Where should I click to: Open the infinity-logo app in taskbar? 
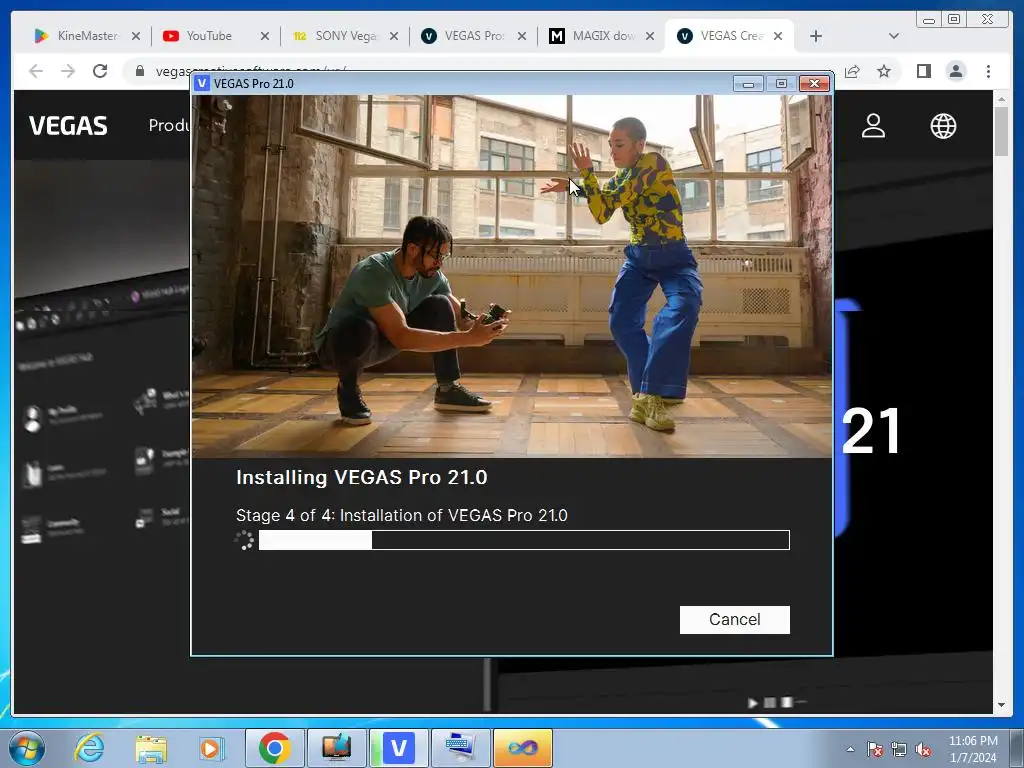point(522,748)
